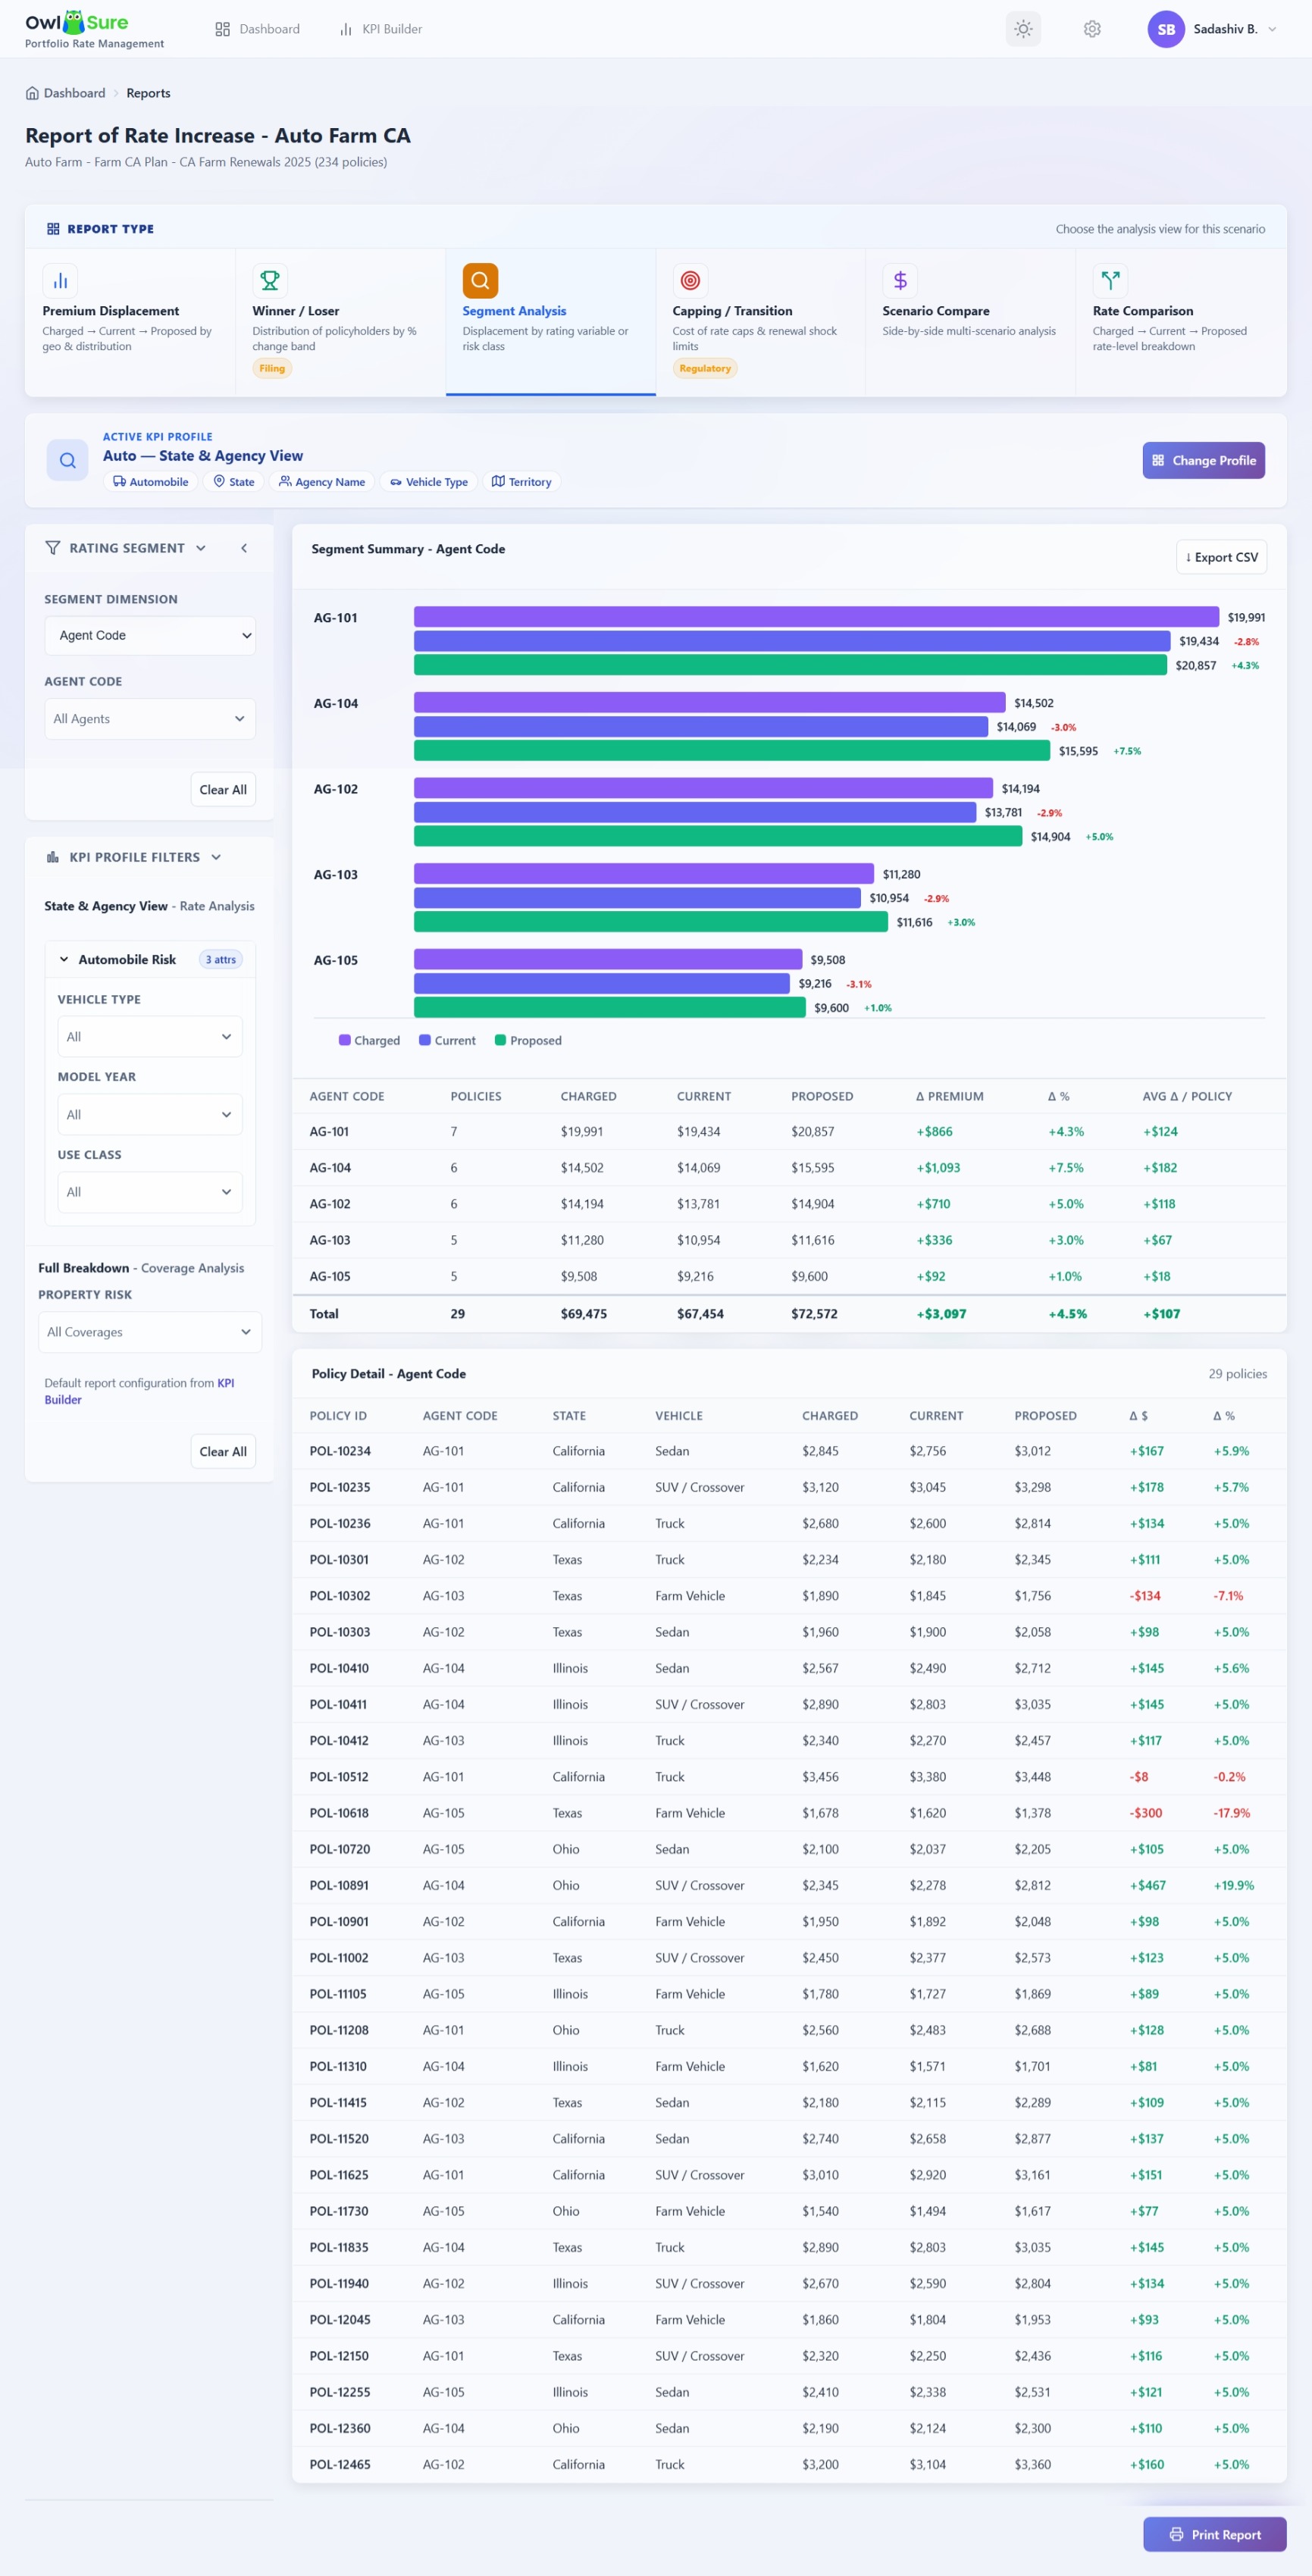Click the Agency Name tag chip
The height and width of the screenshot is (2576, 1312).
pos(322,482)
